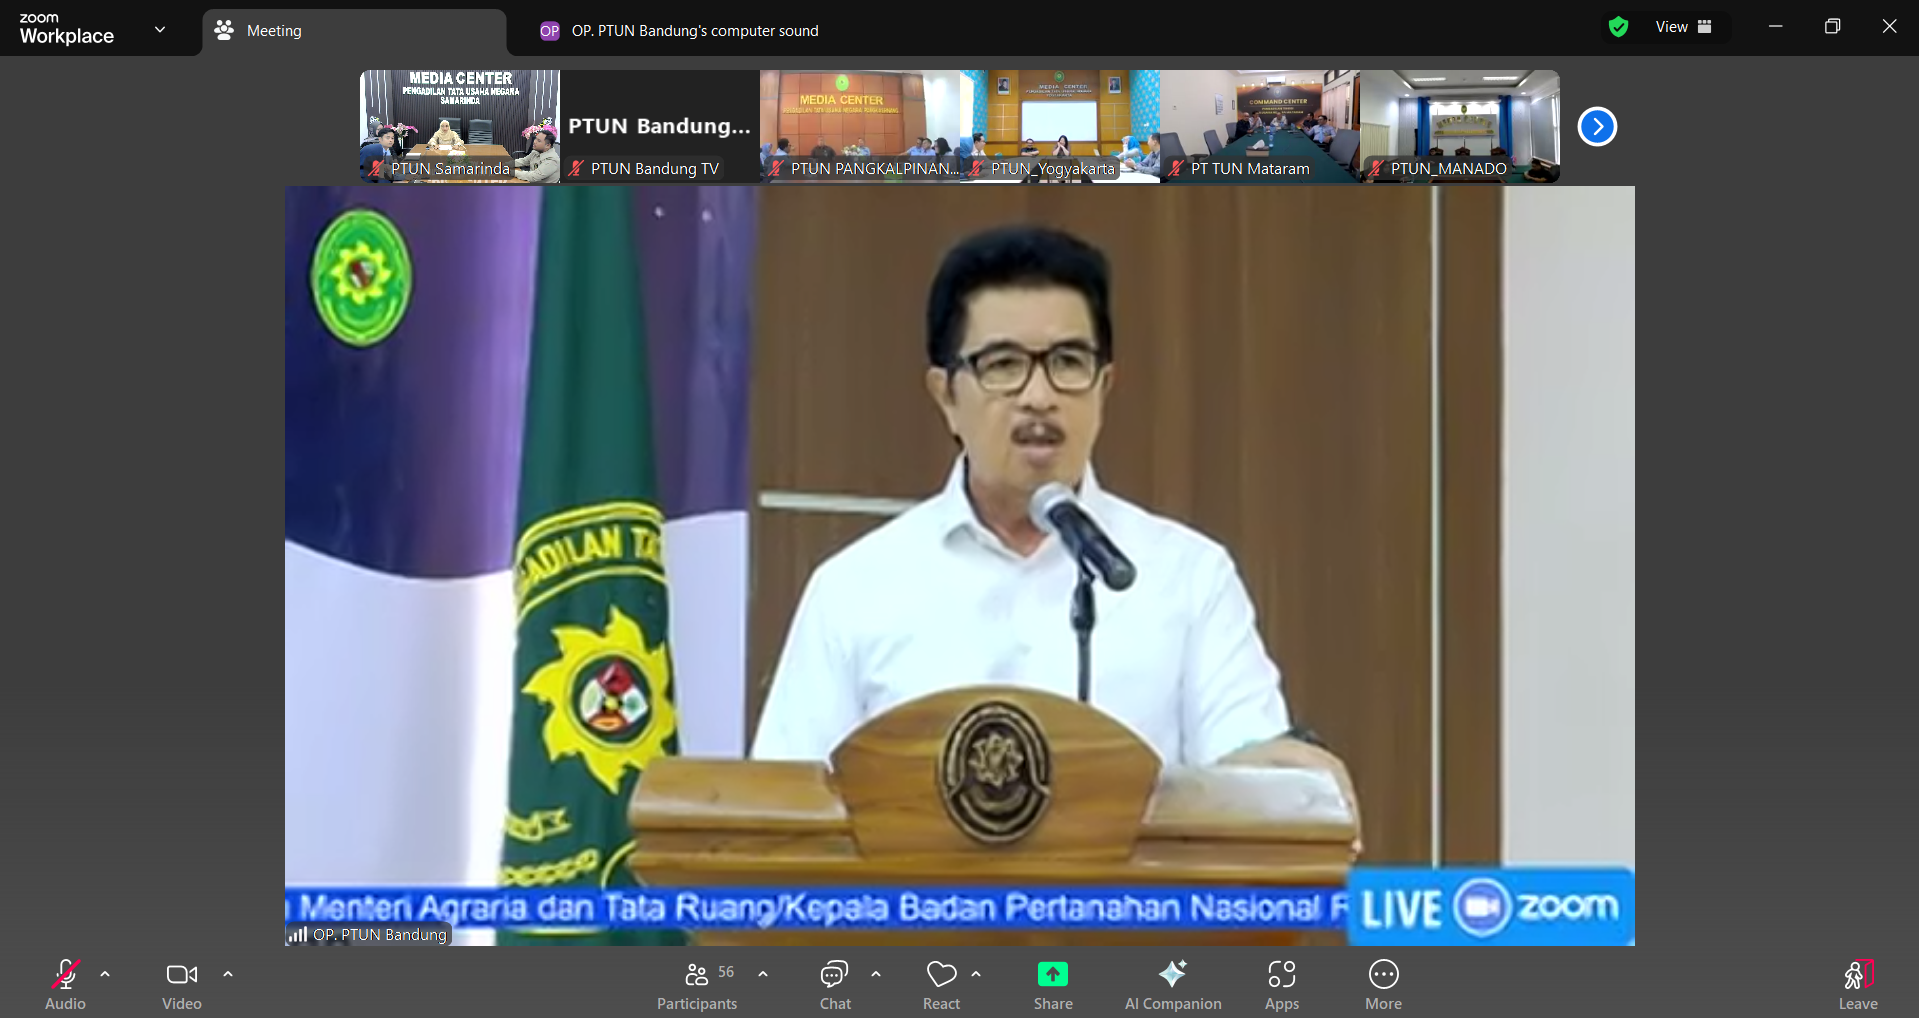
Task: Open AI Companion
Action: (x=1172, y=985)
